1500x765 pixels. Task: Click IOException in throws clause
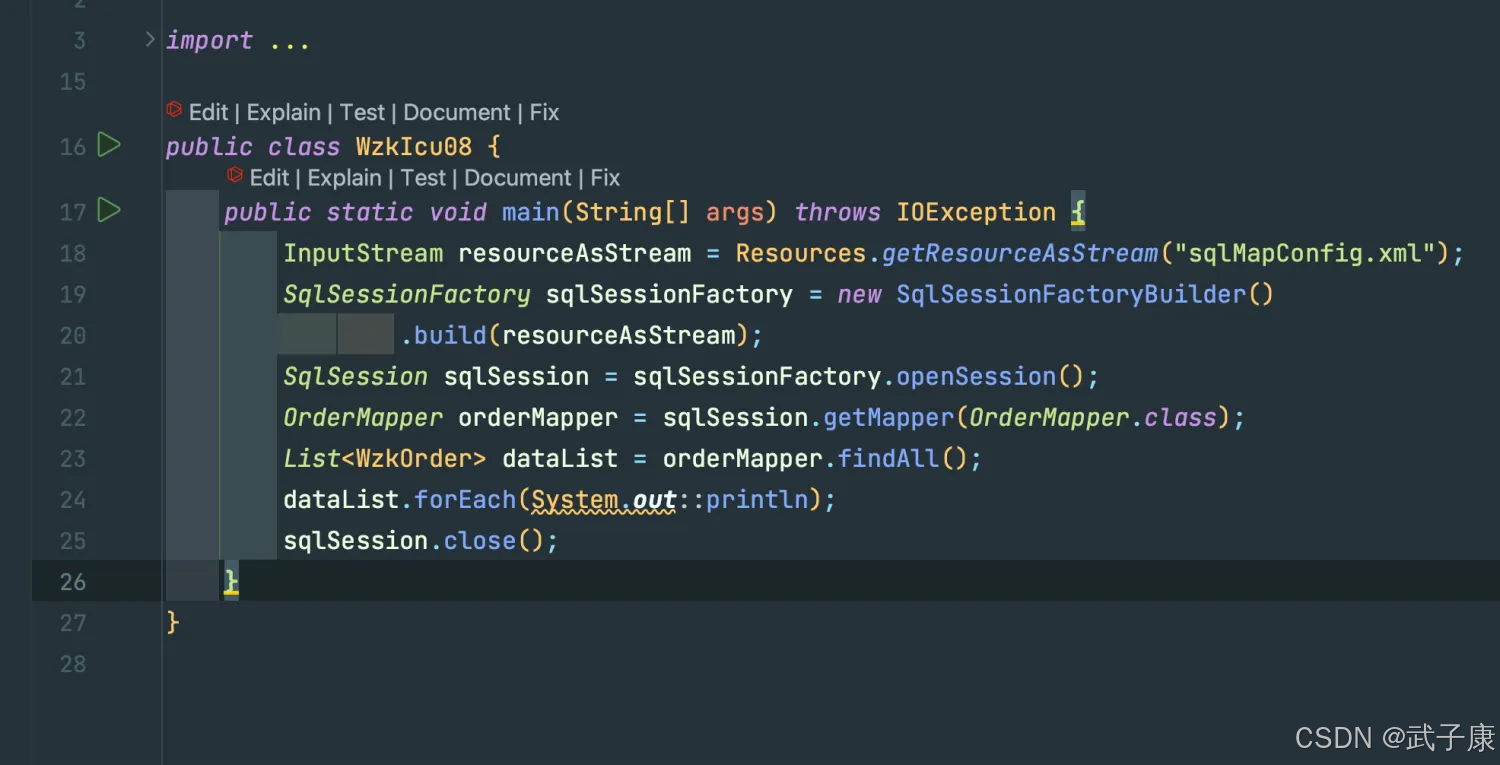tap(976, 212)
